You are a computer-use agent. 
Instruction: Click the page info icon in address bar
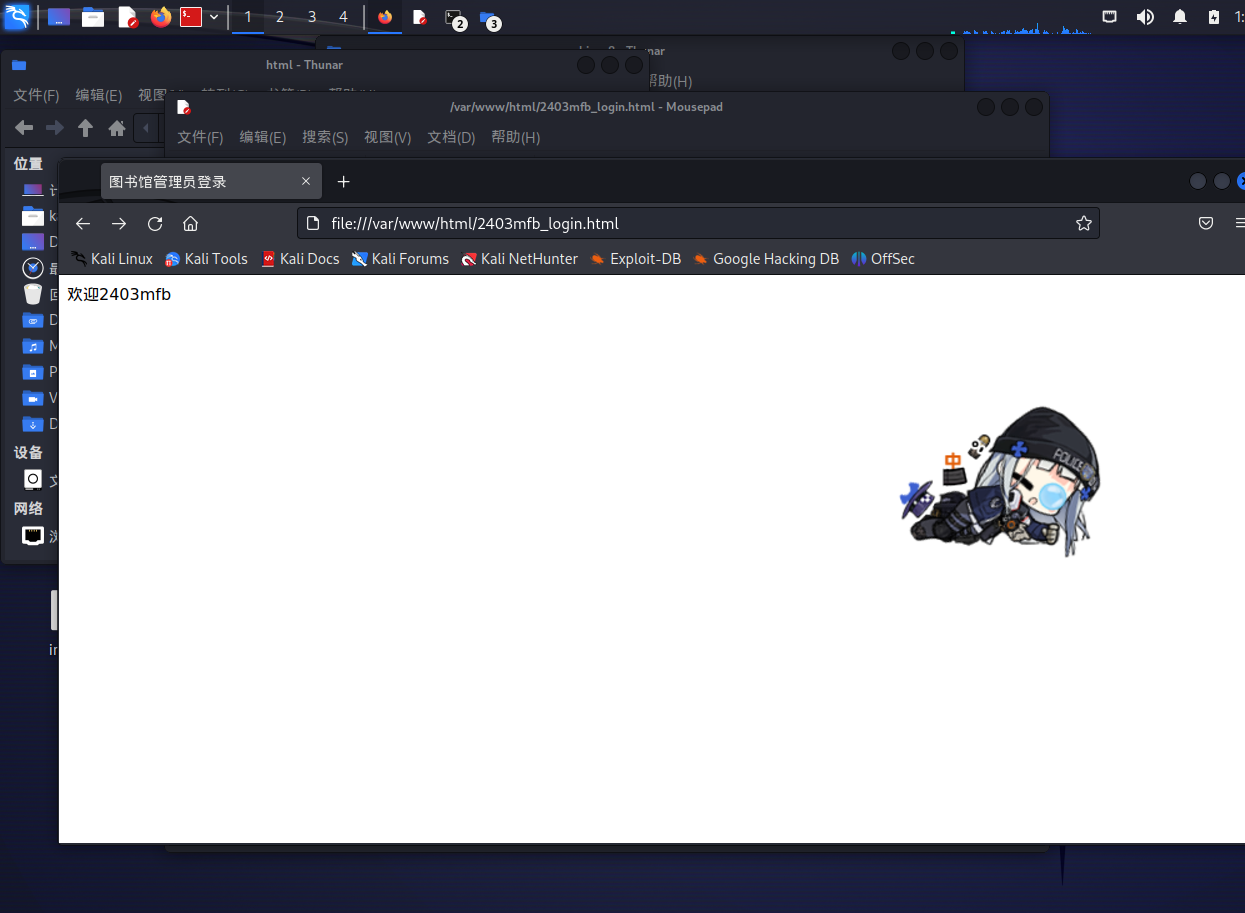pyautogui.click(x=313, y=223)
